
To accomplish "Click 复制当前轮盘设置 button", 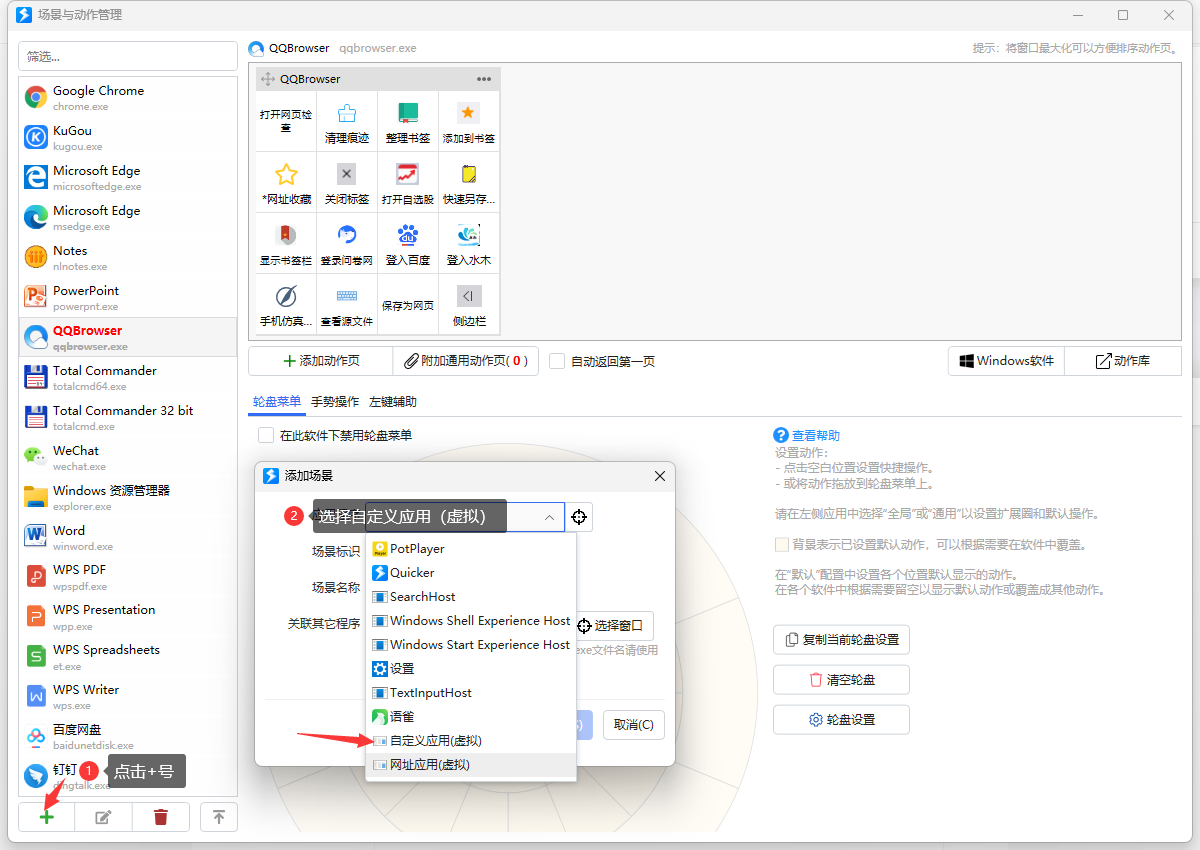I will coord(841,640).
